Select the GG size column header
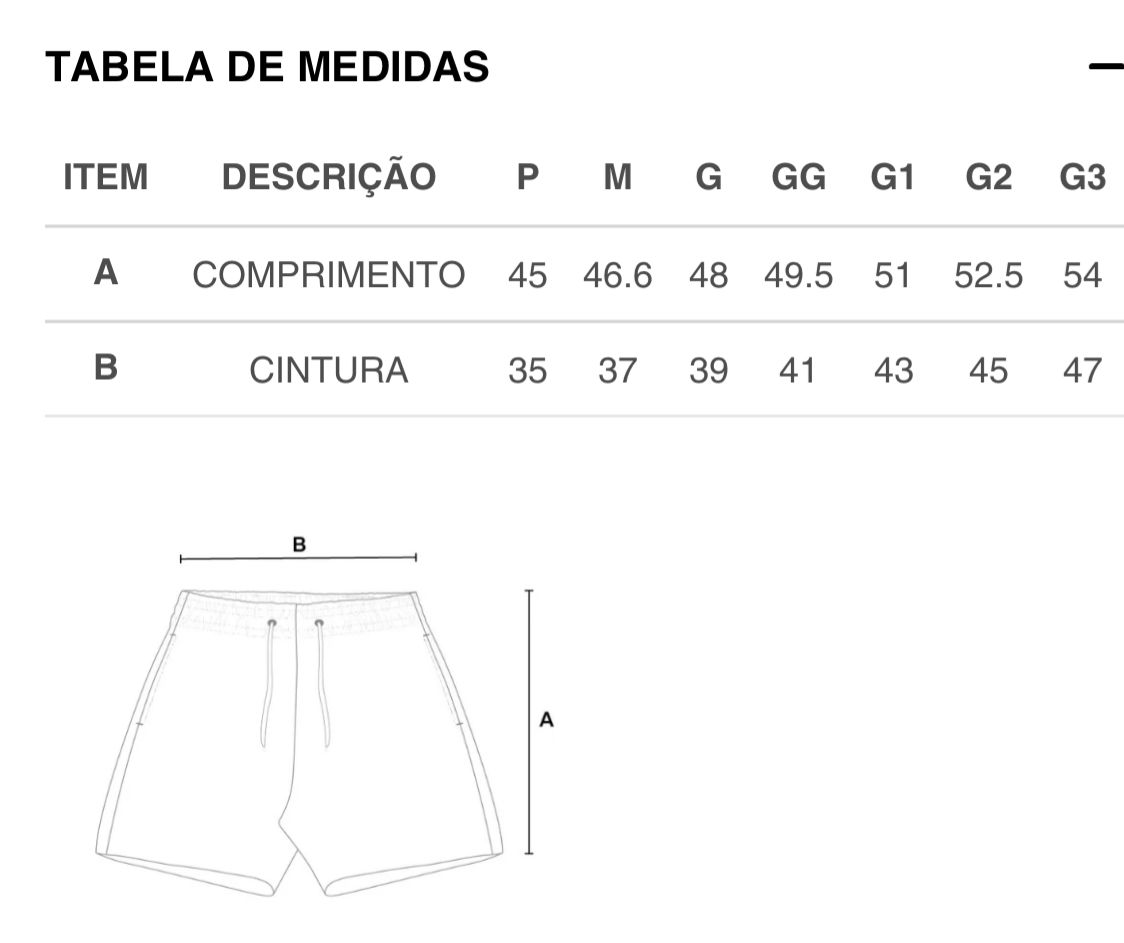The height and width of the screenshot is (943, 1124). click(799, 177)
